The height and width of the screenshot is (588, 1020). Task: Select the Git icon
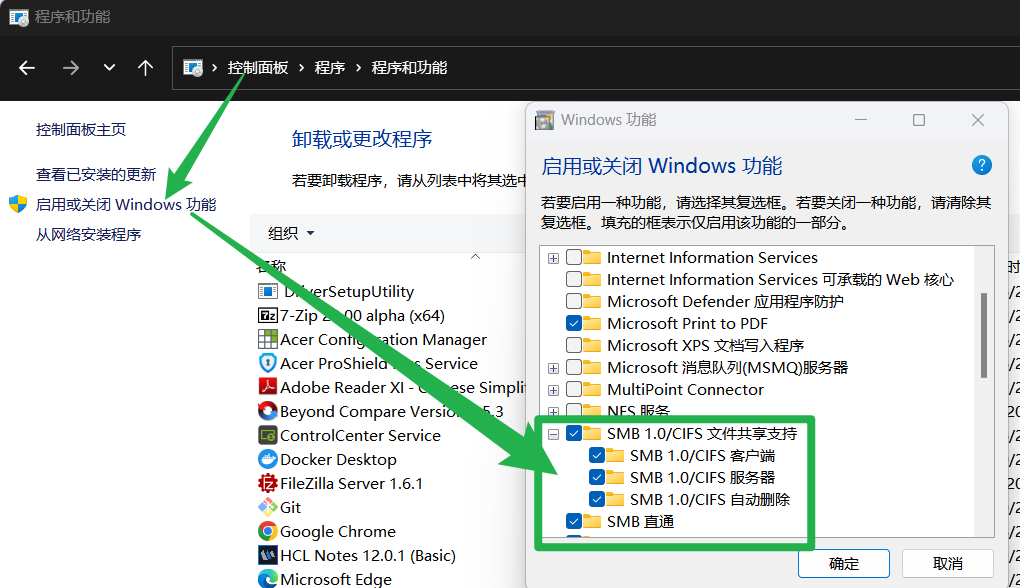click(x=267, y=507)
